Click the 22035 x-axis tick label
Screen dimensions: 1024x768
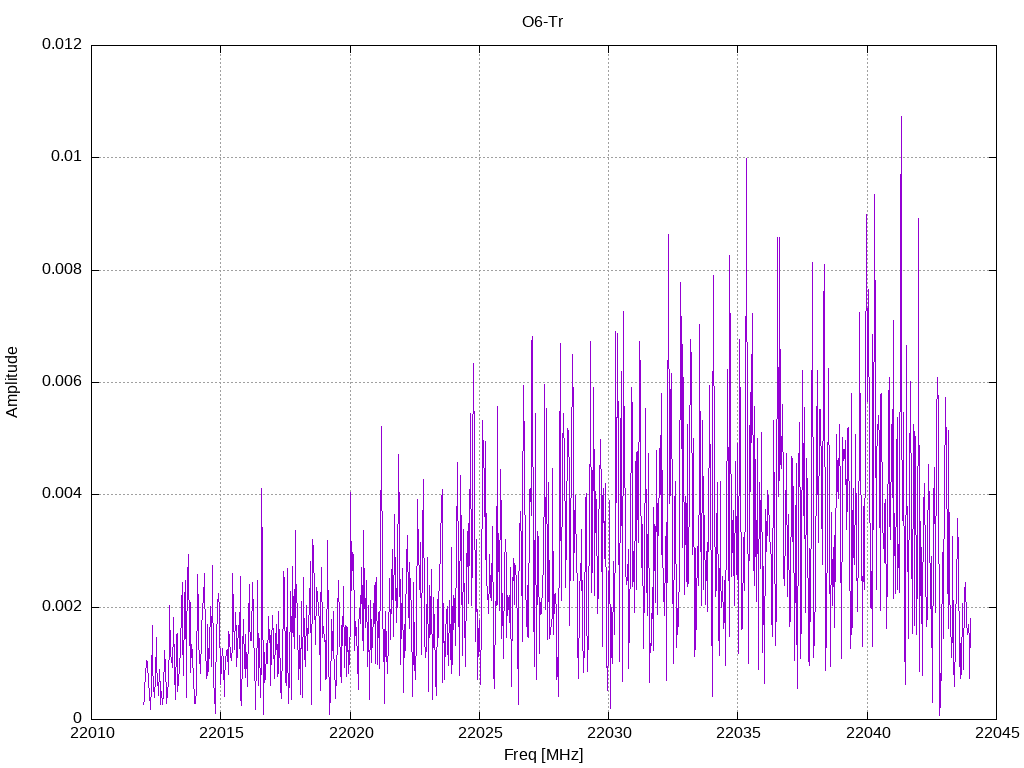(739, 733)
